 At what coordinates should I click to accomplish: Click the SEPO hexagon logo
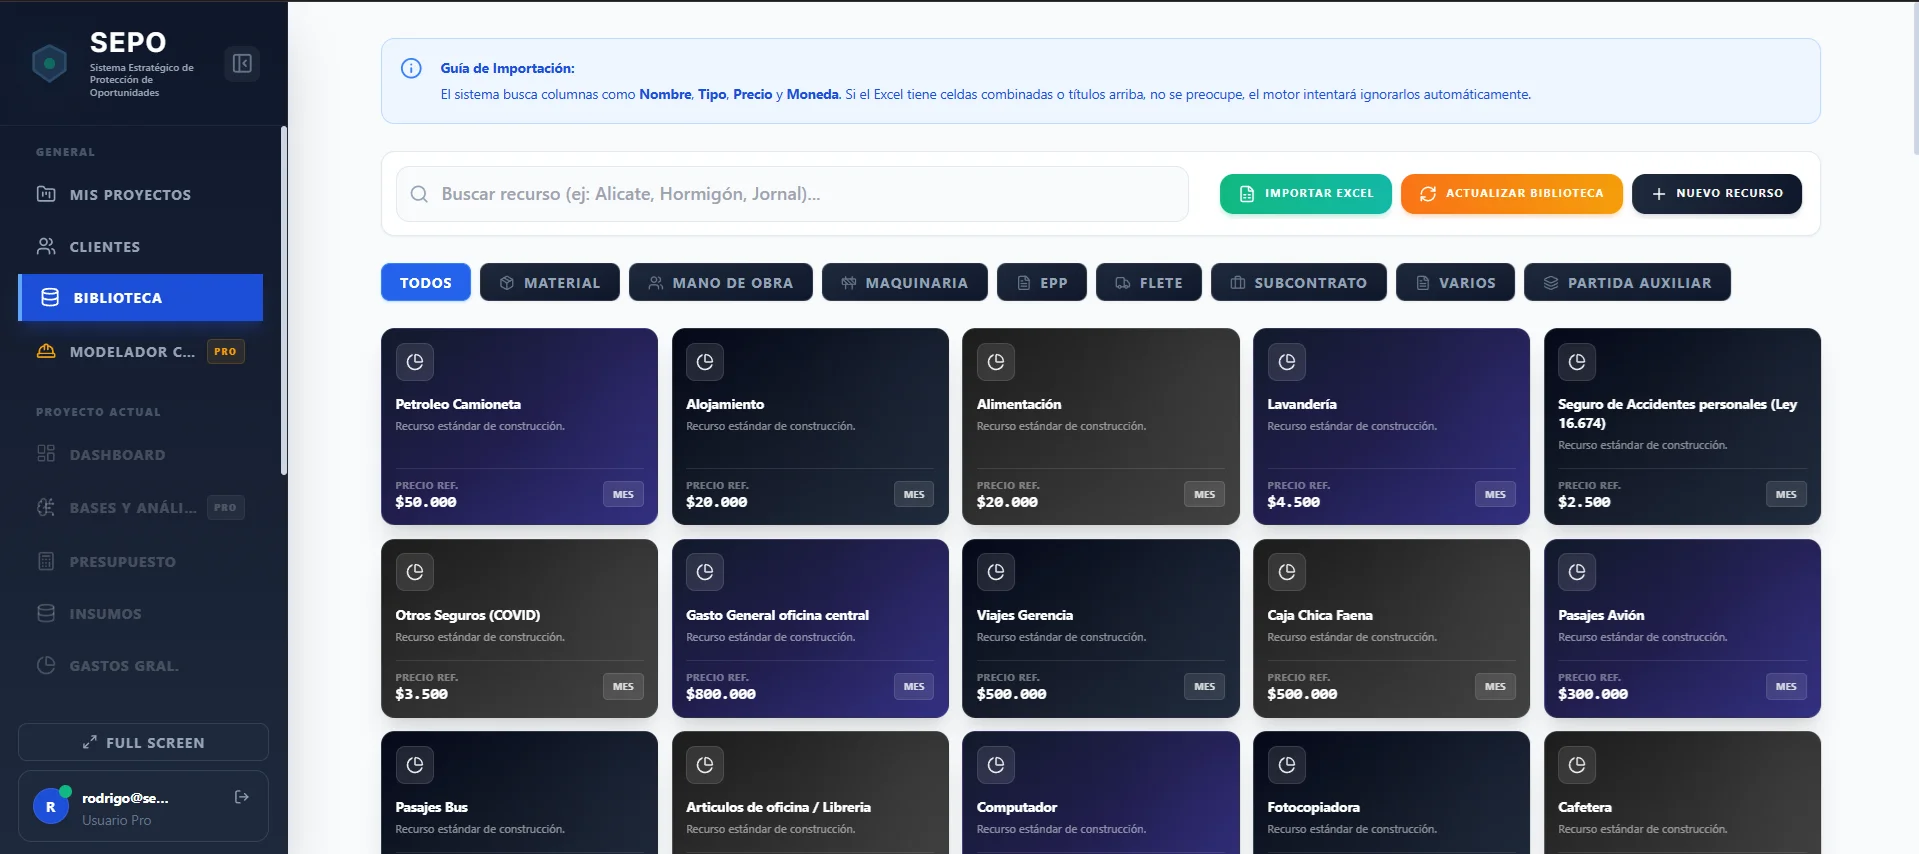(49, 64)
